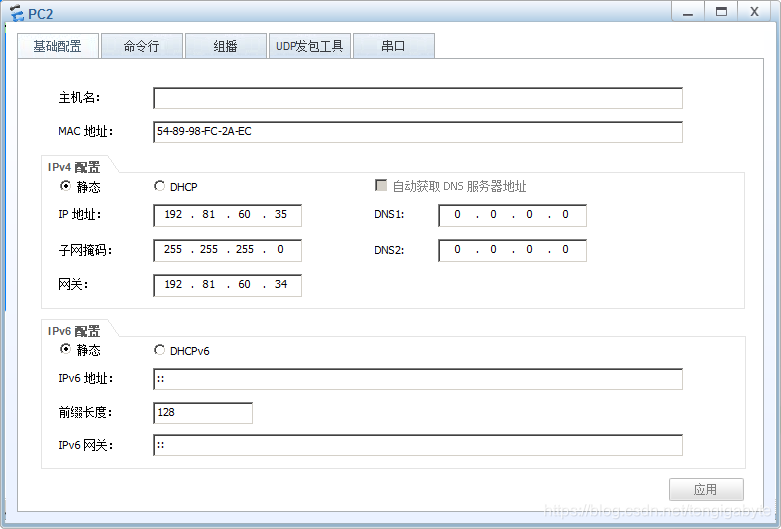Screen dimensions: 781x529
Task: Click the PC2 app icon in title bar
Action: [x=16, y=13]
